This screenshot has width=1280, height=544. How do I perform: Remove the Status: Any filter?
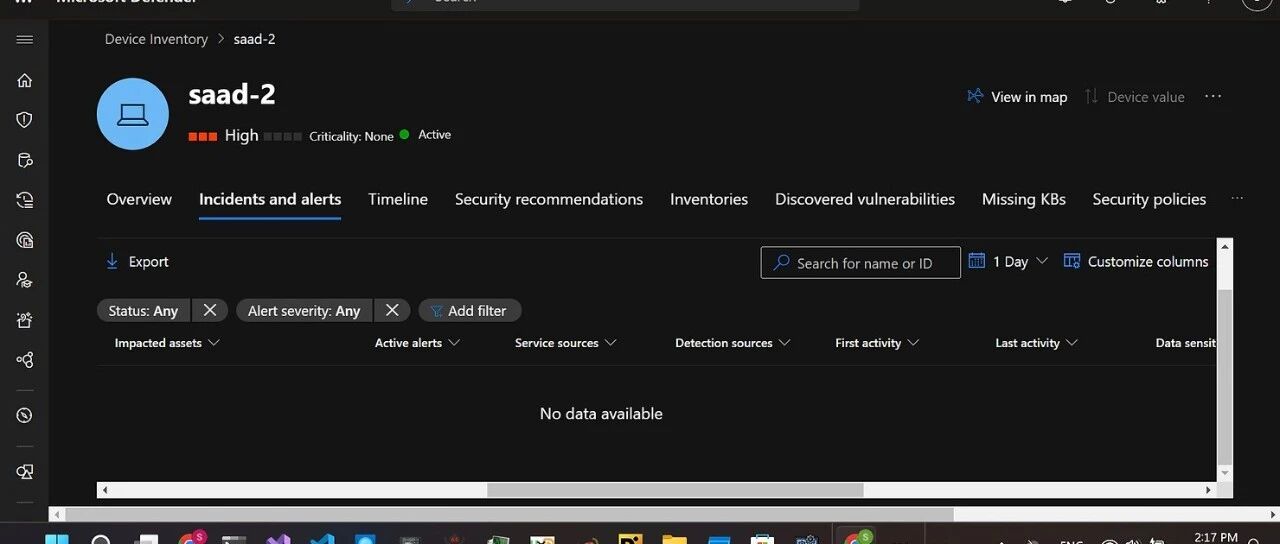pos(209,310)
